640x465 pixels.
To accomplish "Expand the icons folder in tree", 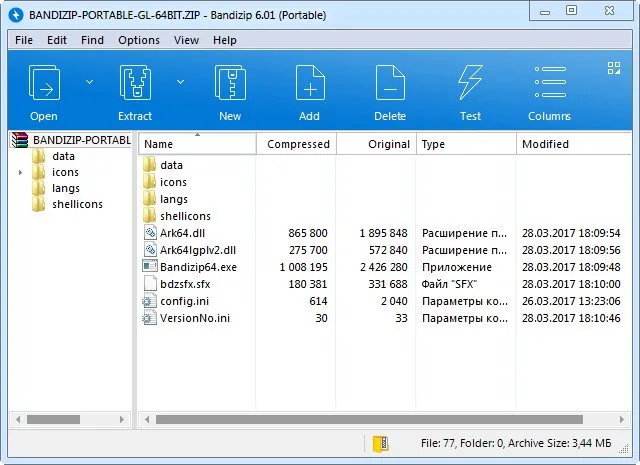I will coord(20,173).
